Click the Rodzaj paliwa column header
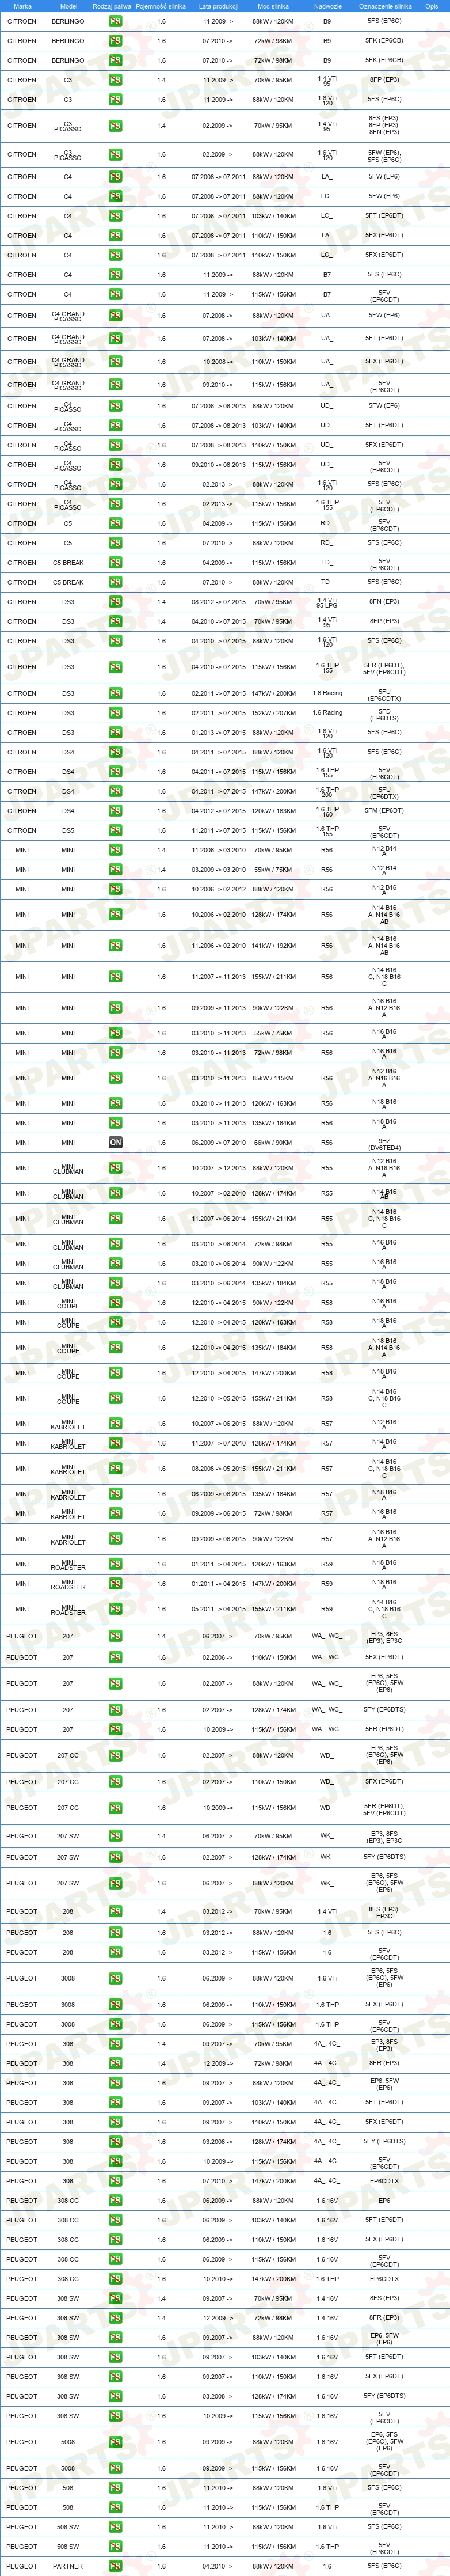The width and height of the screenshot is (450, 2576). pyautogui.click(x=111, y=6)
